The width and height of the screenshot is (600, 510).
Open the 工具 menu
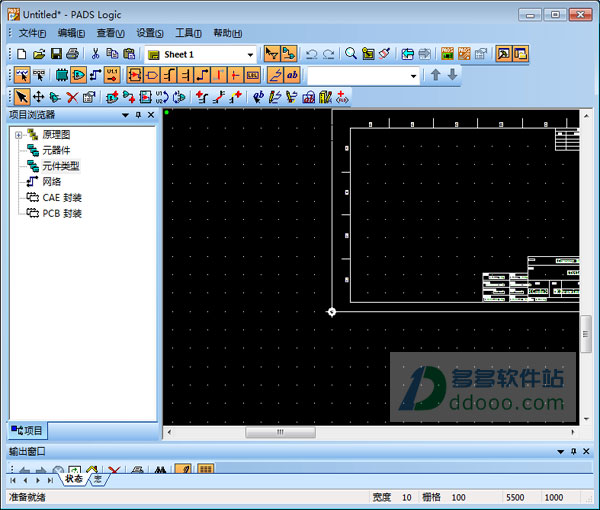click(x=188, y=33)
